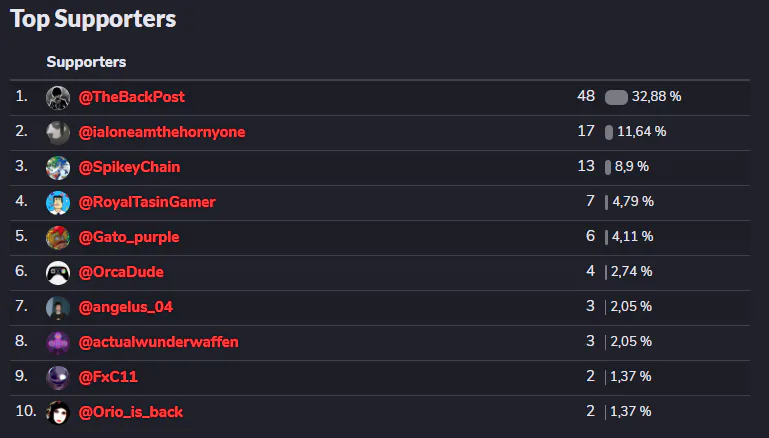
Task: Click @Gato_purple's avatar icon
Action: click(x=57, y=237)
